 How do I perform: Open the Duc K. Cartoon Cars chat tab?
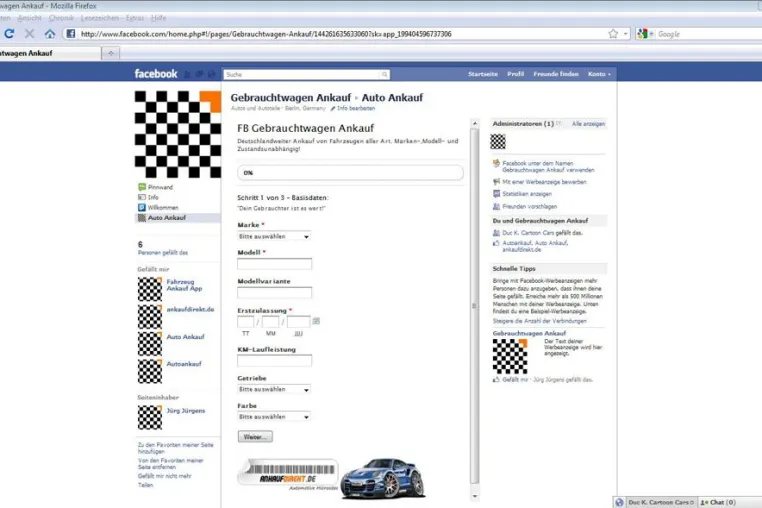click(660, 502)
